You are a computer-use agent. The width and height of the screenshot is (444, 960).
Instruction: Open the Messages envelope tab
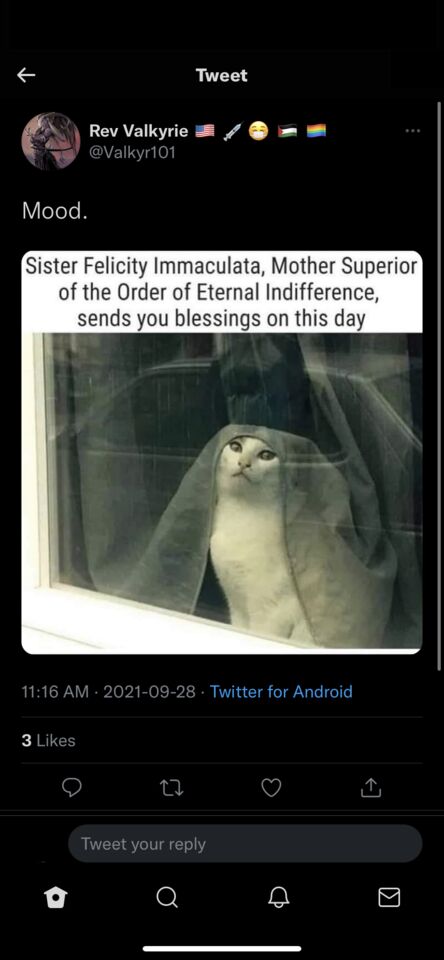(x=389, y=898)
